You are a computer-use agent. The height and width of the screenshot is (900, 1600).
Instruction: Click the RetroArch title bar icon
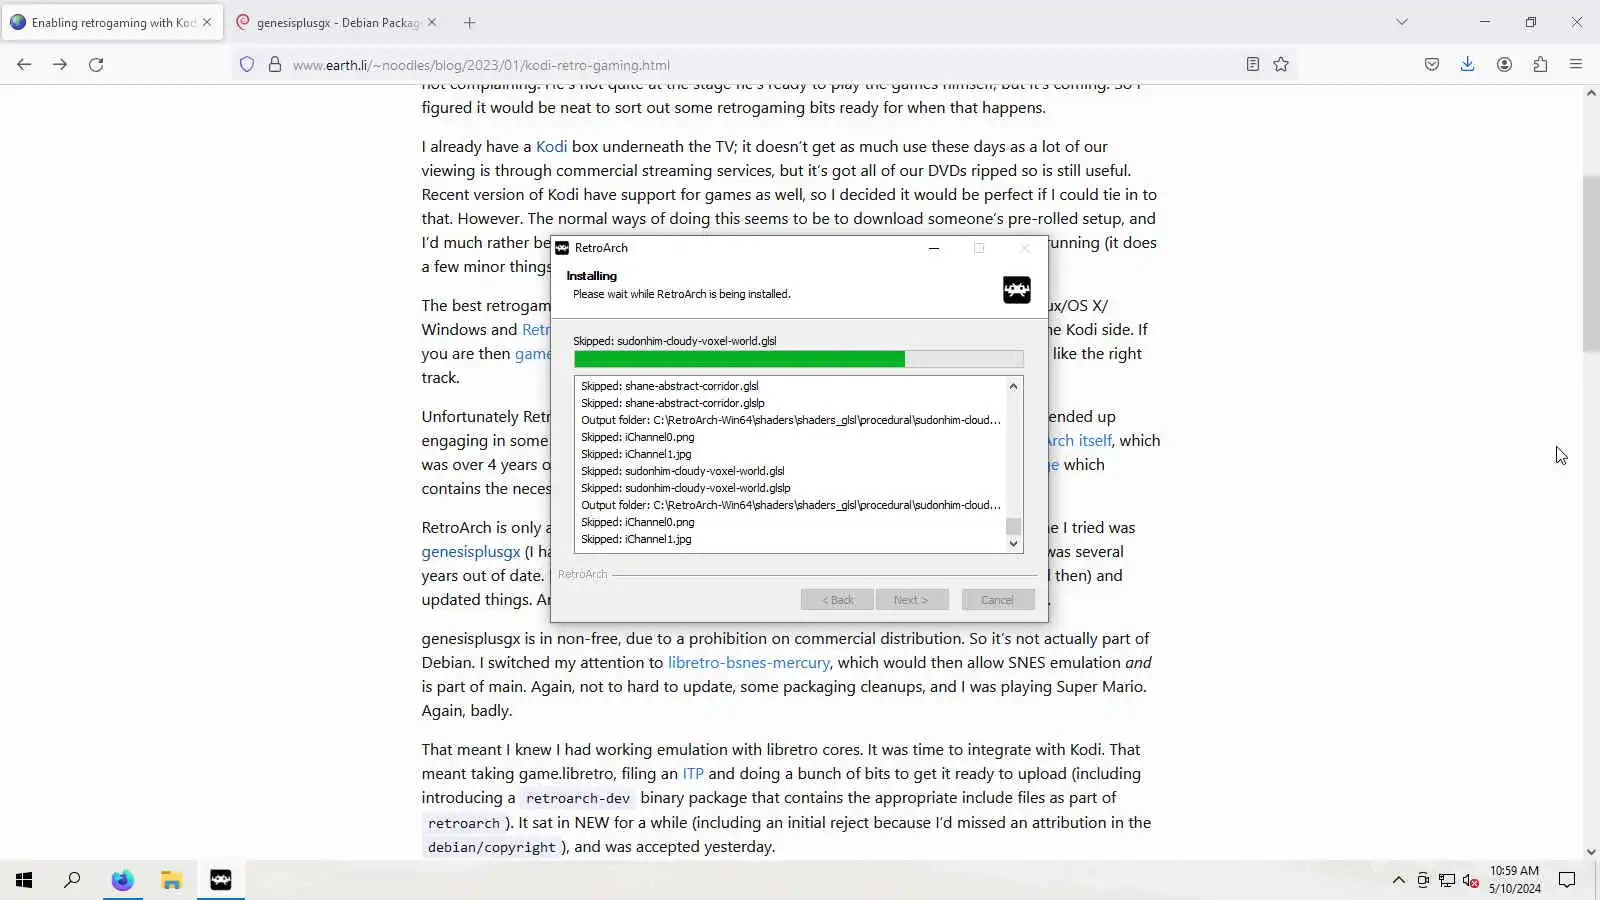562,248
